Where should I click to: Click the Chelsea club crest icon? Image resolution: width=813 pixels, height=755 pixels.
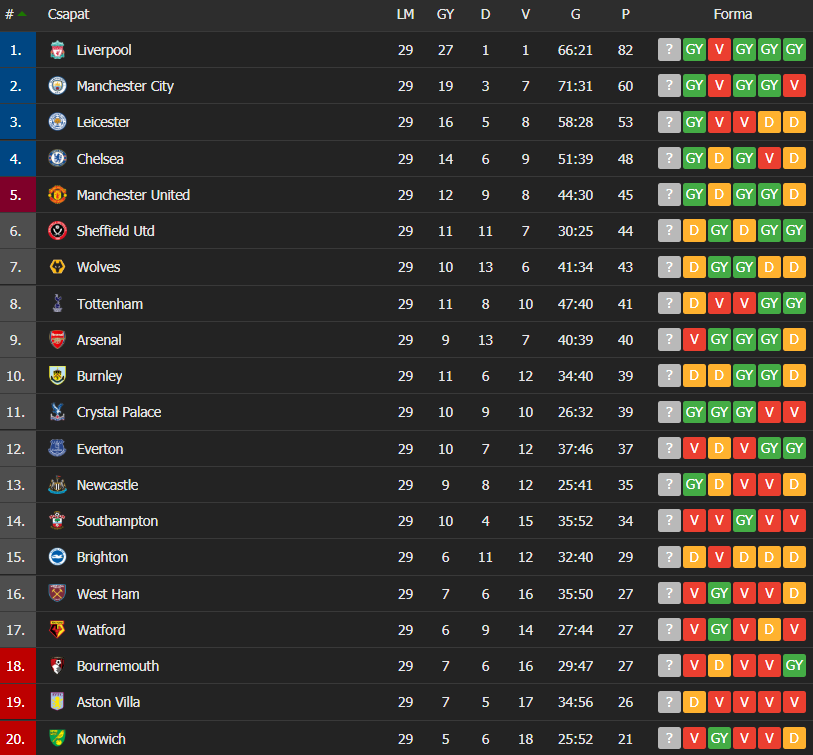[x=58, y=158]
